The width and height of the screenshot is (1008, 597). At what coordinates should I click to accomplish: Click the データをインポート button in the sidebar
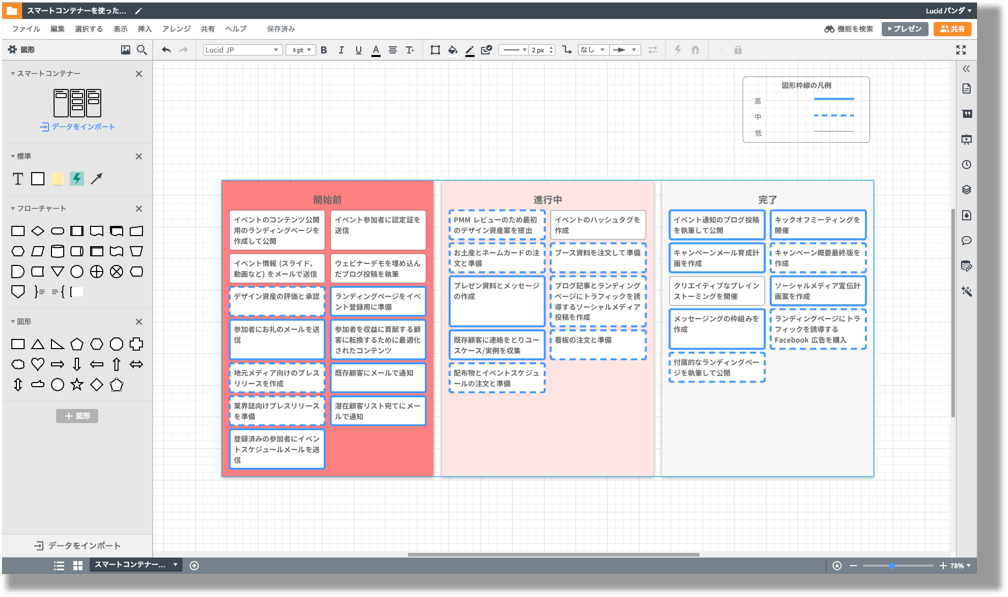(78, 546)
